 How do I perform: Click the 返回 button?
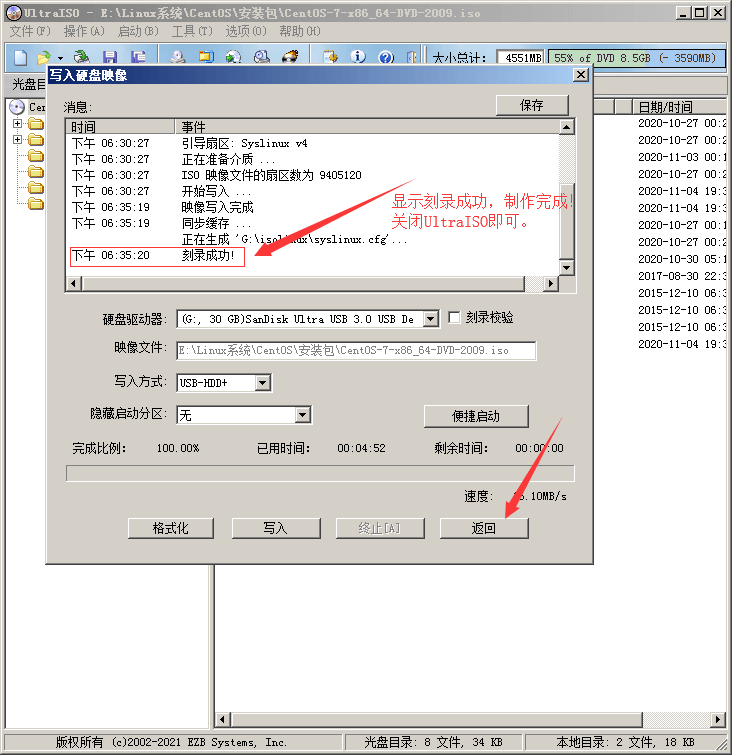484,528
